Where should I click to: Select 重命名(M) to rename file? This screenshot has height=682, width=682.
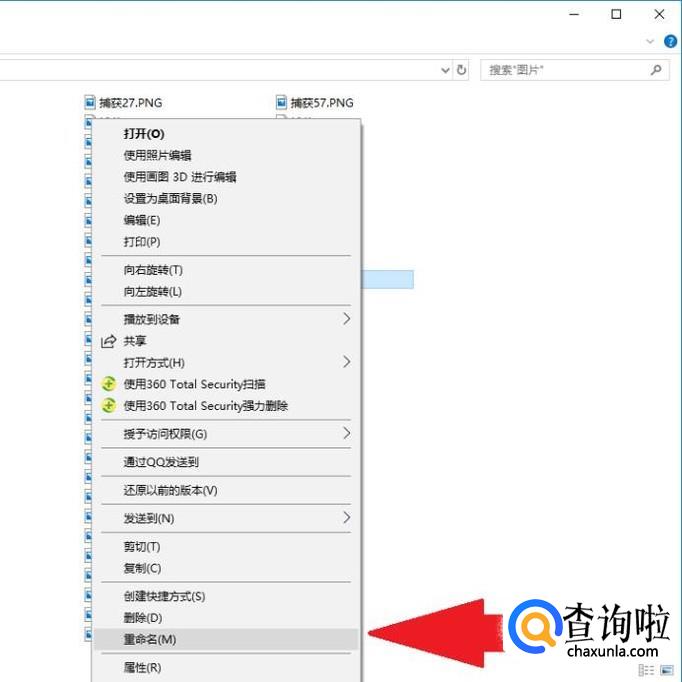226,639
